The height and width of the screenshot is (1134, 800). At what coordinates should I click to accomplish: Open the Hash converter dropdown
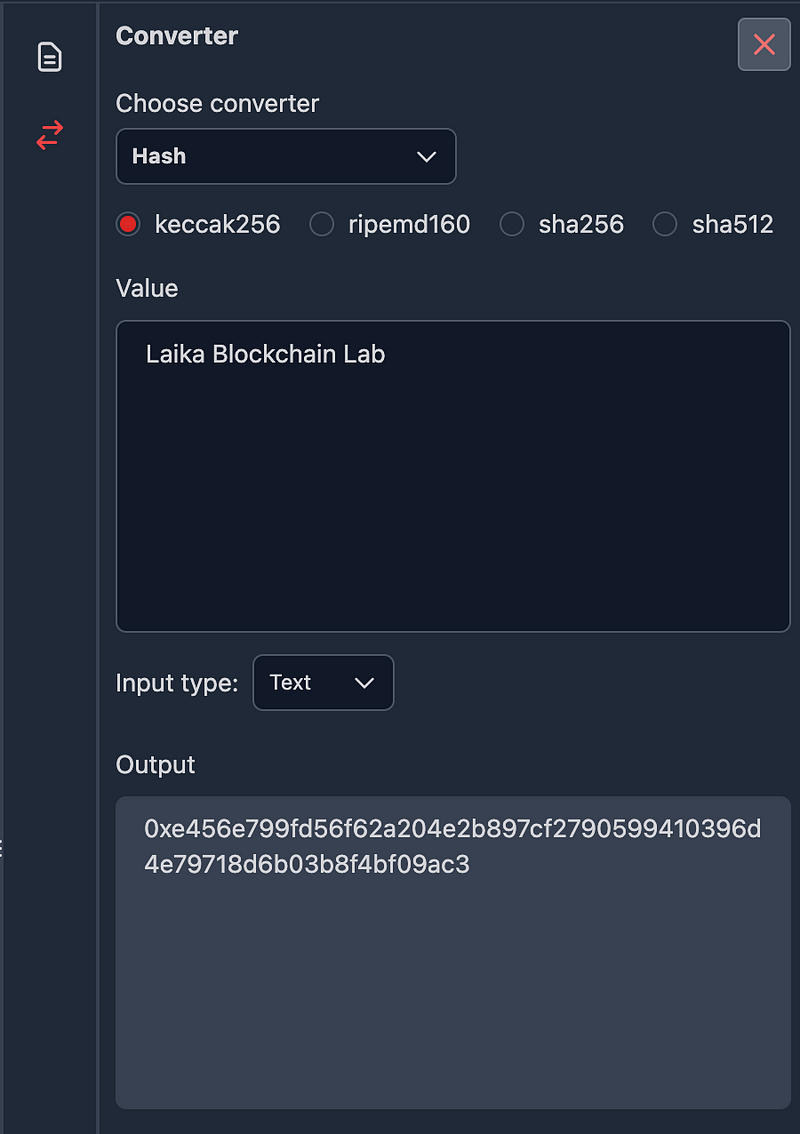pyautogui.click(x=285, y=156)
